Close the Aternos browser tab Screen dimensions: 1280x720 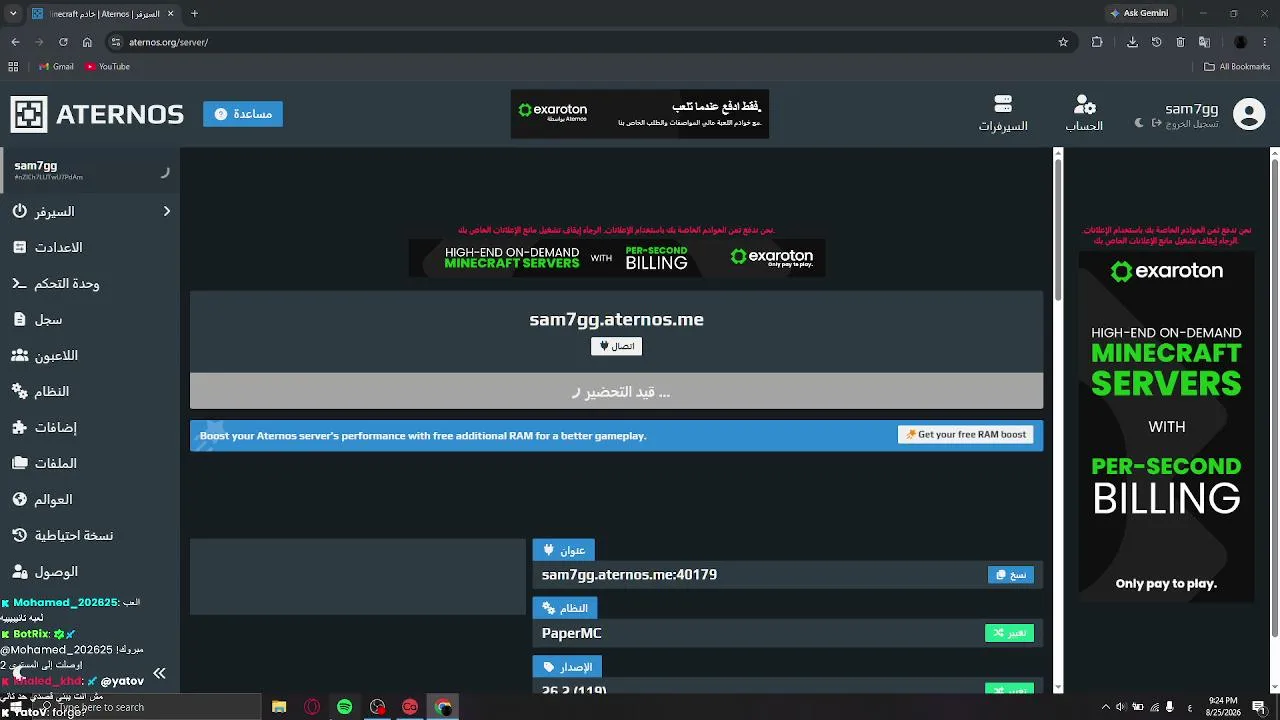pos(170,14)
